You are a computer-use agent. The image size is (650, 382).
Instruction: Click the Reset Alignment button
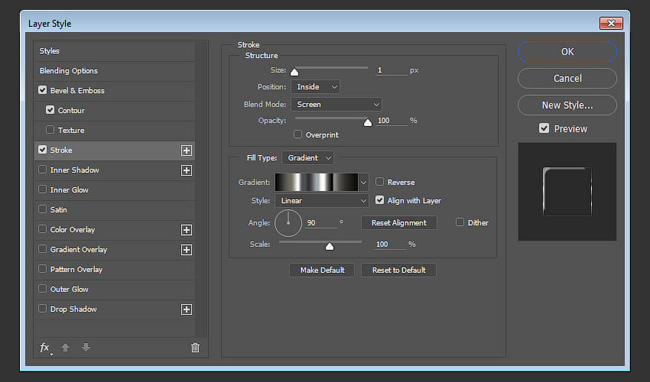pos(399,223)
